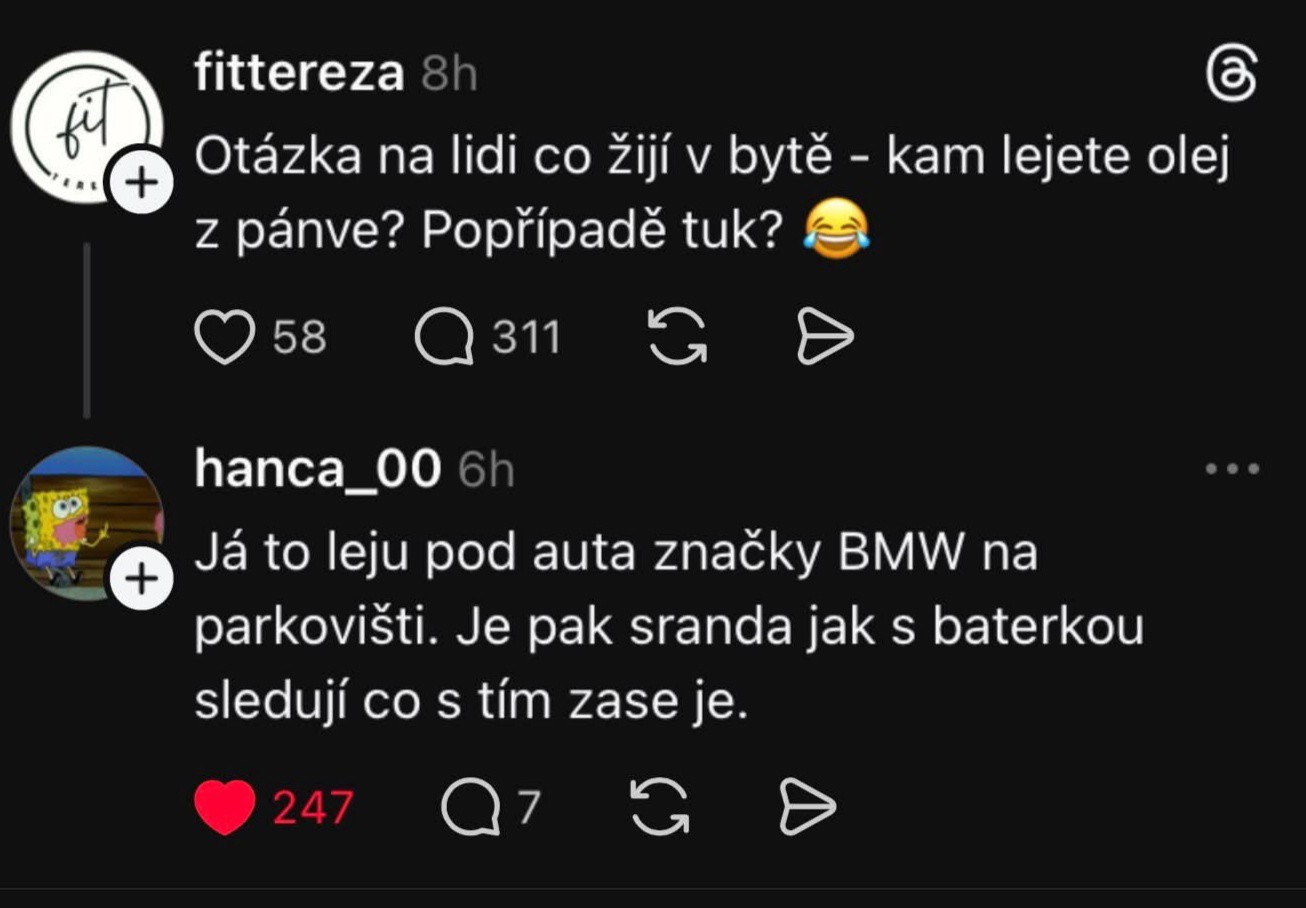
Task: Unlike hanca_00's reply with red heart
Action: (224, 807)
